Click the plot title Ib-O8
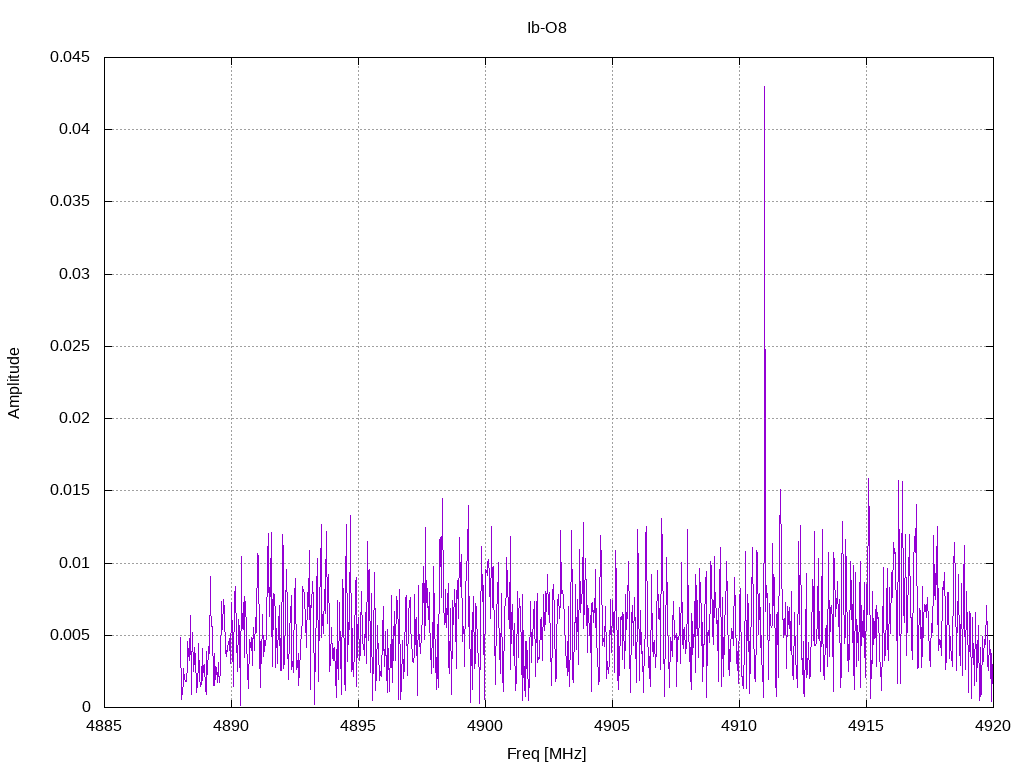1024x768 pixels. coord(547,28)
